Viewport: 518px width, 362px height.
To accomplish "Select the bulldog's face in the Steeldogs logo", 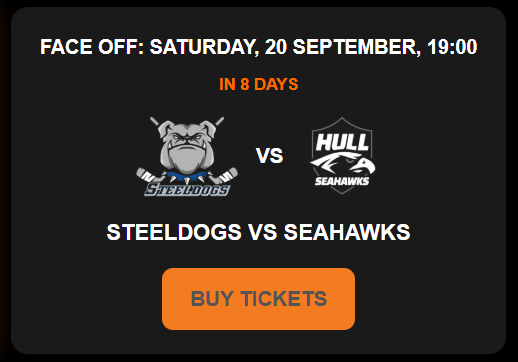I will pos(187,145).
